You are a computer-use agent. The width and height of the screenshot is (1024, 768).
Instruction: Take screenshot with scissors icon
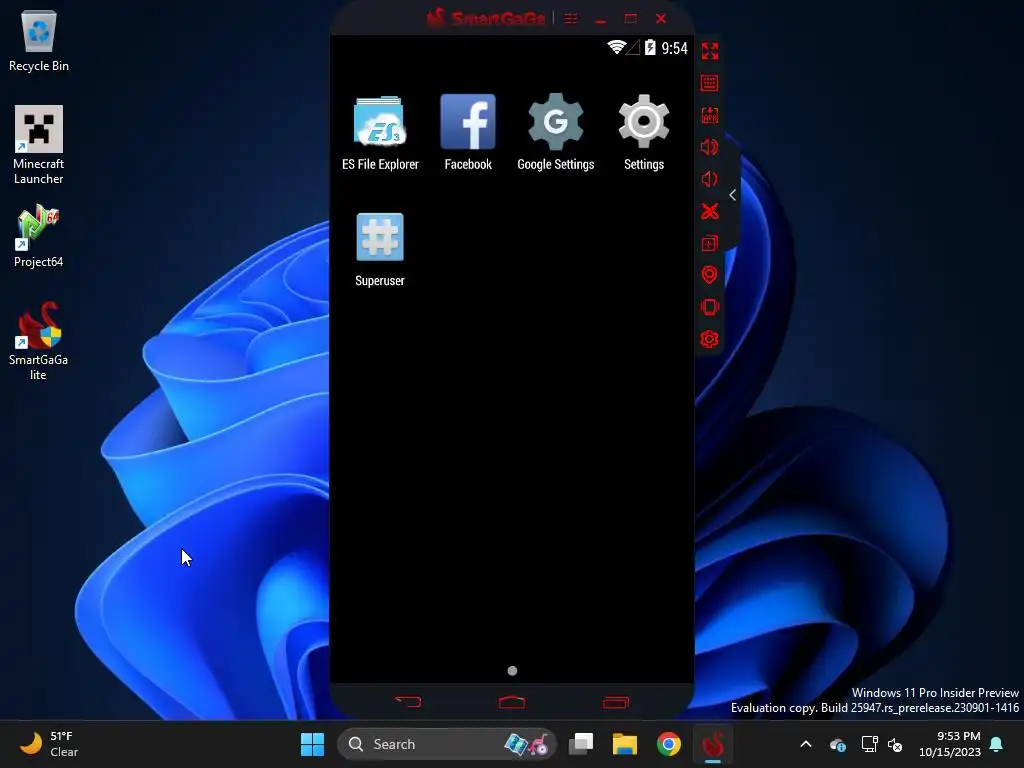point(710,211)
